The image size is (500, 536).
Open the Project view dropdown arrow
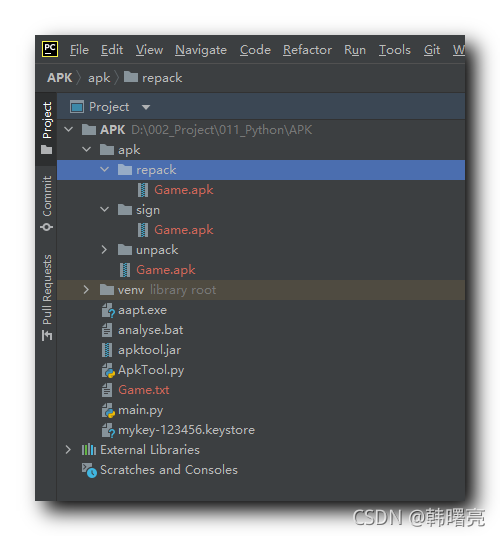146,107
